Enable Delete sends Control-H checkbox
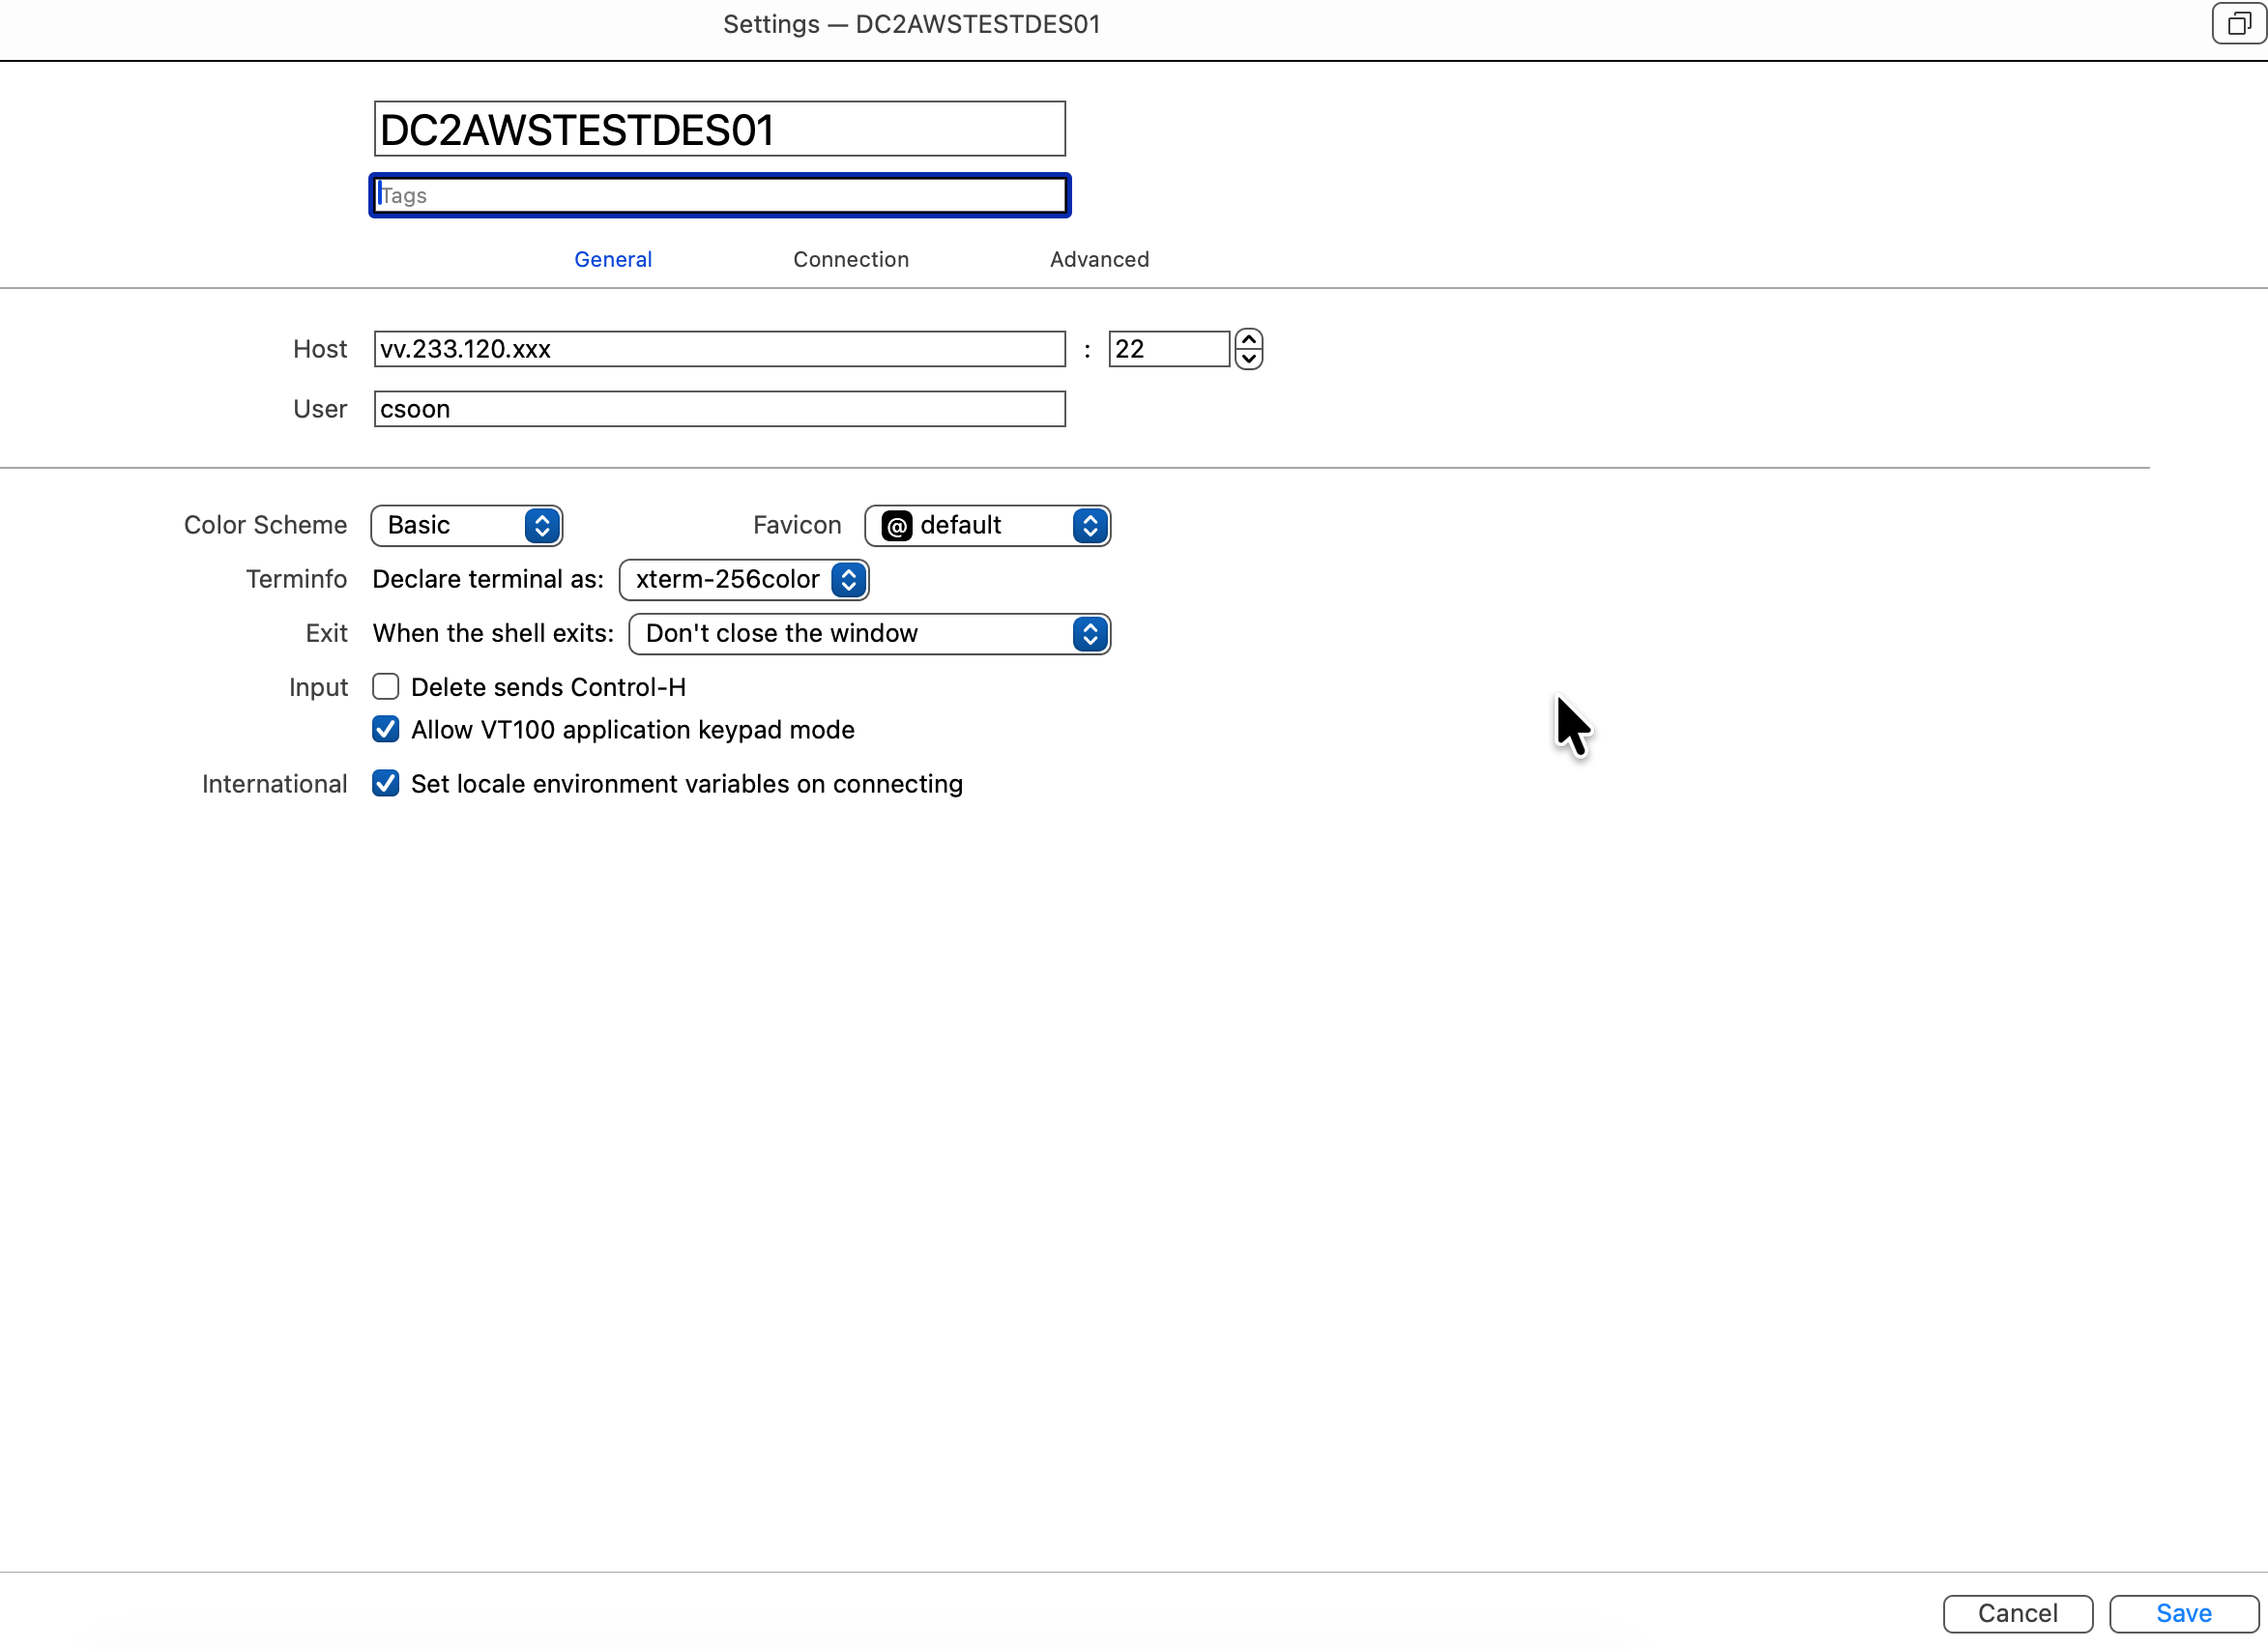This screenshot has width=2268, height=1649. [386, 687]
